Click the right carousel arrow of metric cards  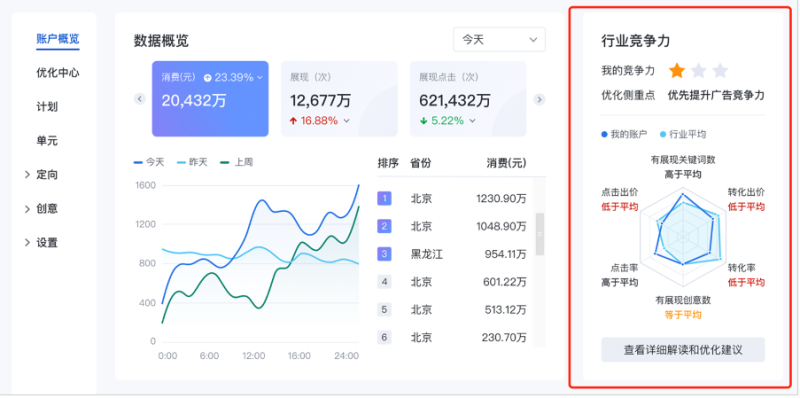point(539,100)
